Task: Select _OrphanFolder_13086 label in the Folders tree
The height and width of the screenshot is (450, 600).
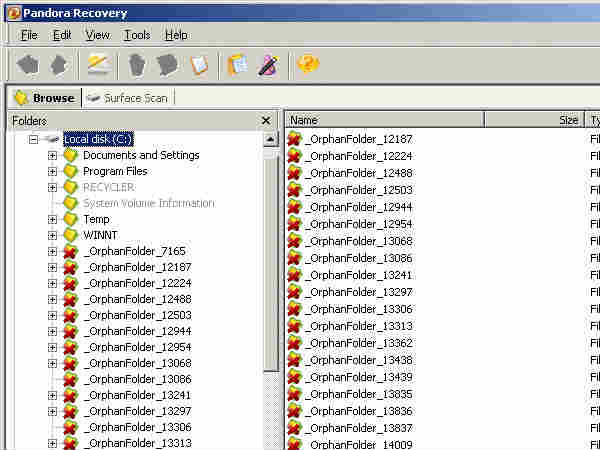Action: point(137,379)
